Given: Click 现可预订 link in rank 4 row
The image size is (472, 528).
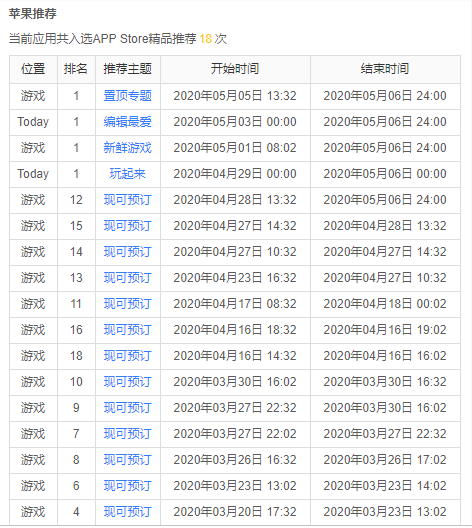Looking at the screenshot, I should click(128, 512).
